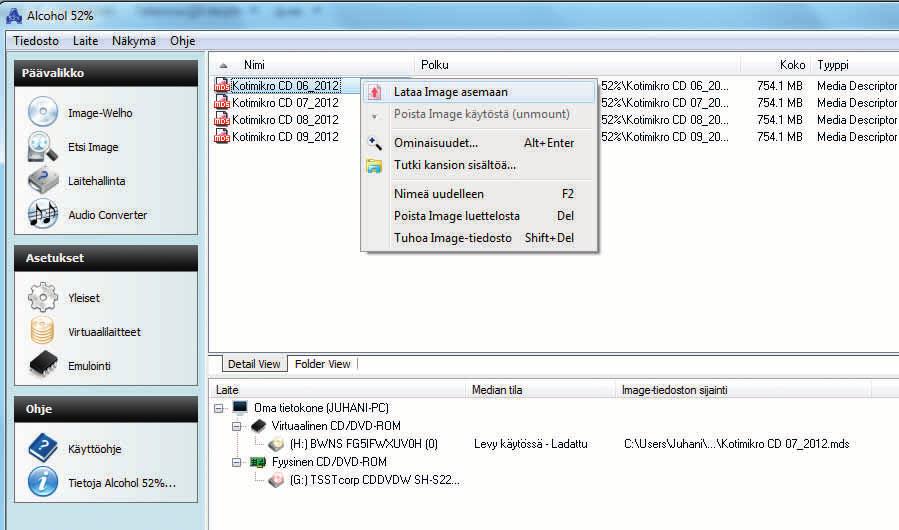Click the Ominaisuudet properties icon in menu

tap(374, 142)
